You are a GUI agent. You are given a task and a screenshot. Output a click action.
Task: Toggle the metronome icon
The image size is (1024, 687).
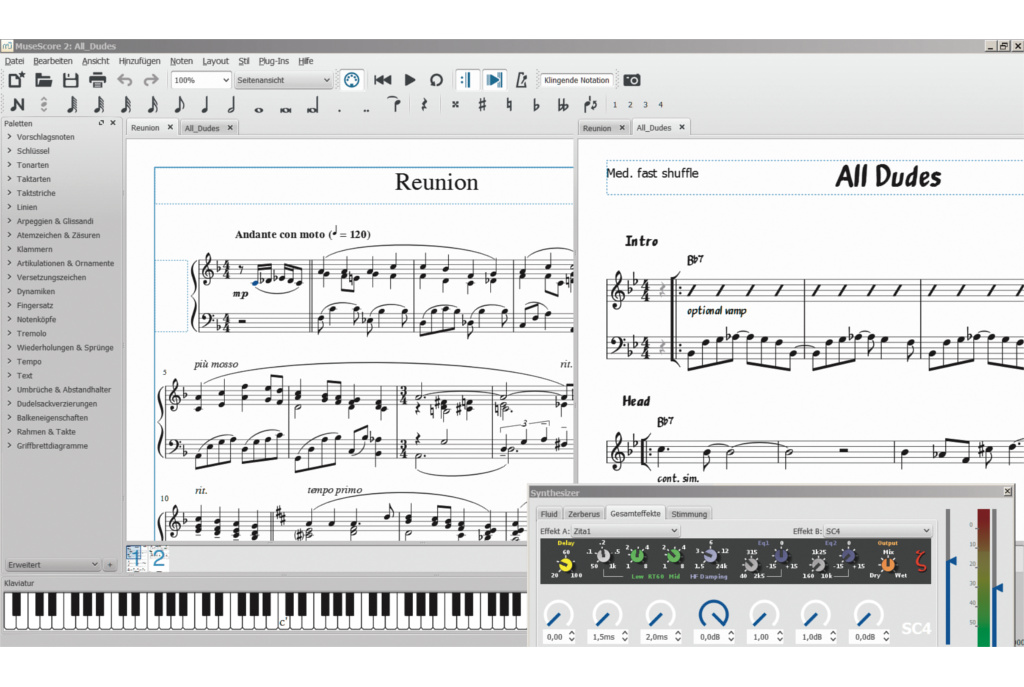pyautogui.click(x=521, y=80)
